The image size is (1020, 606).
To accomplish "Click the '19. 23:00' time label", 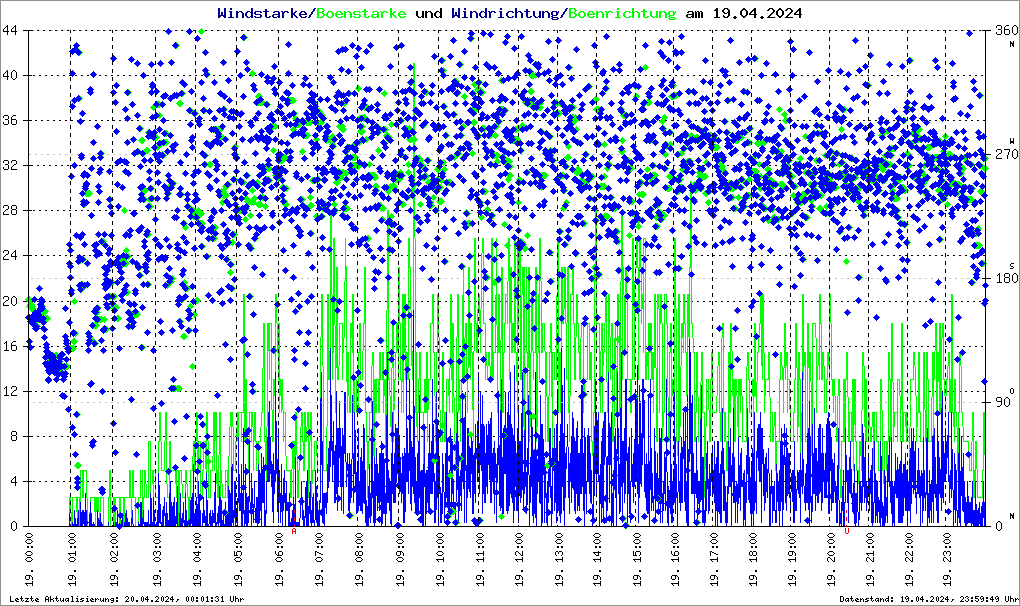I will coord(948,560).
